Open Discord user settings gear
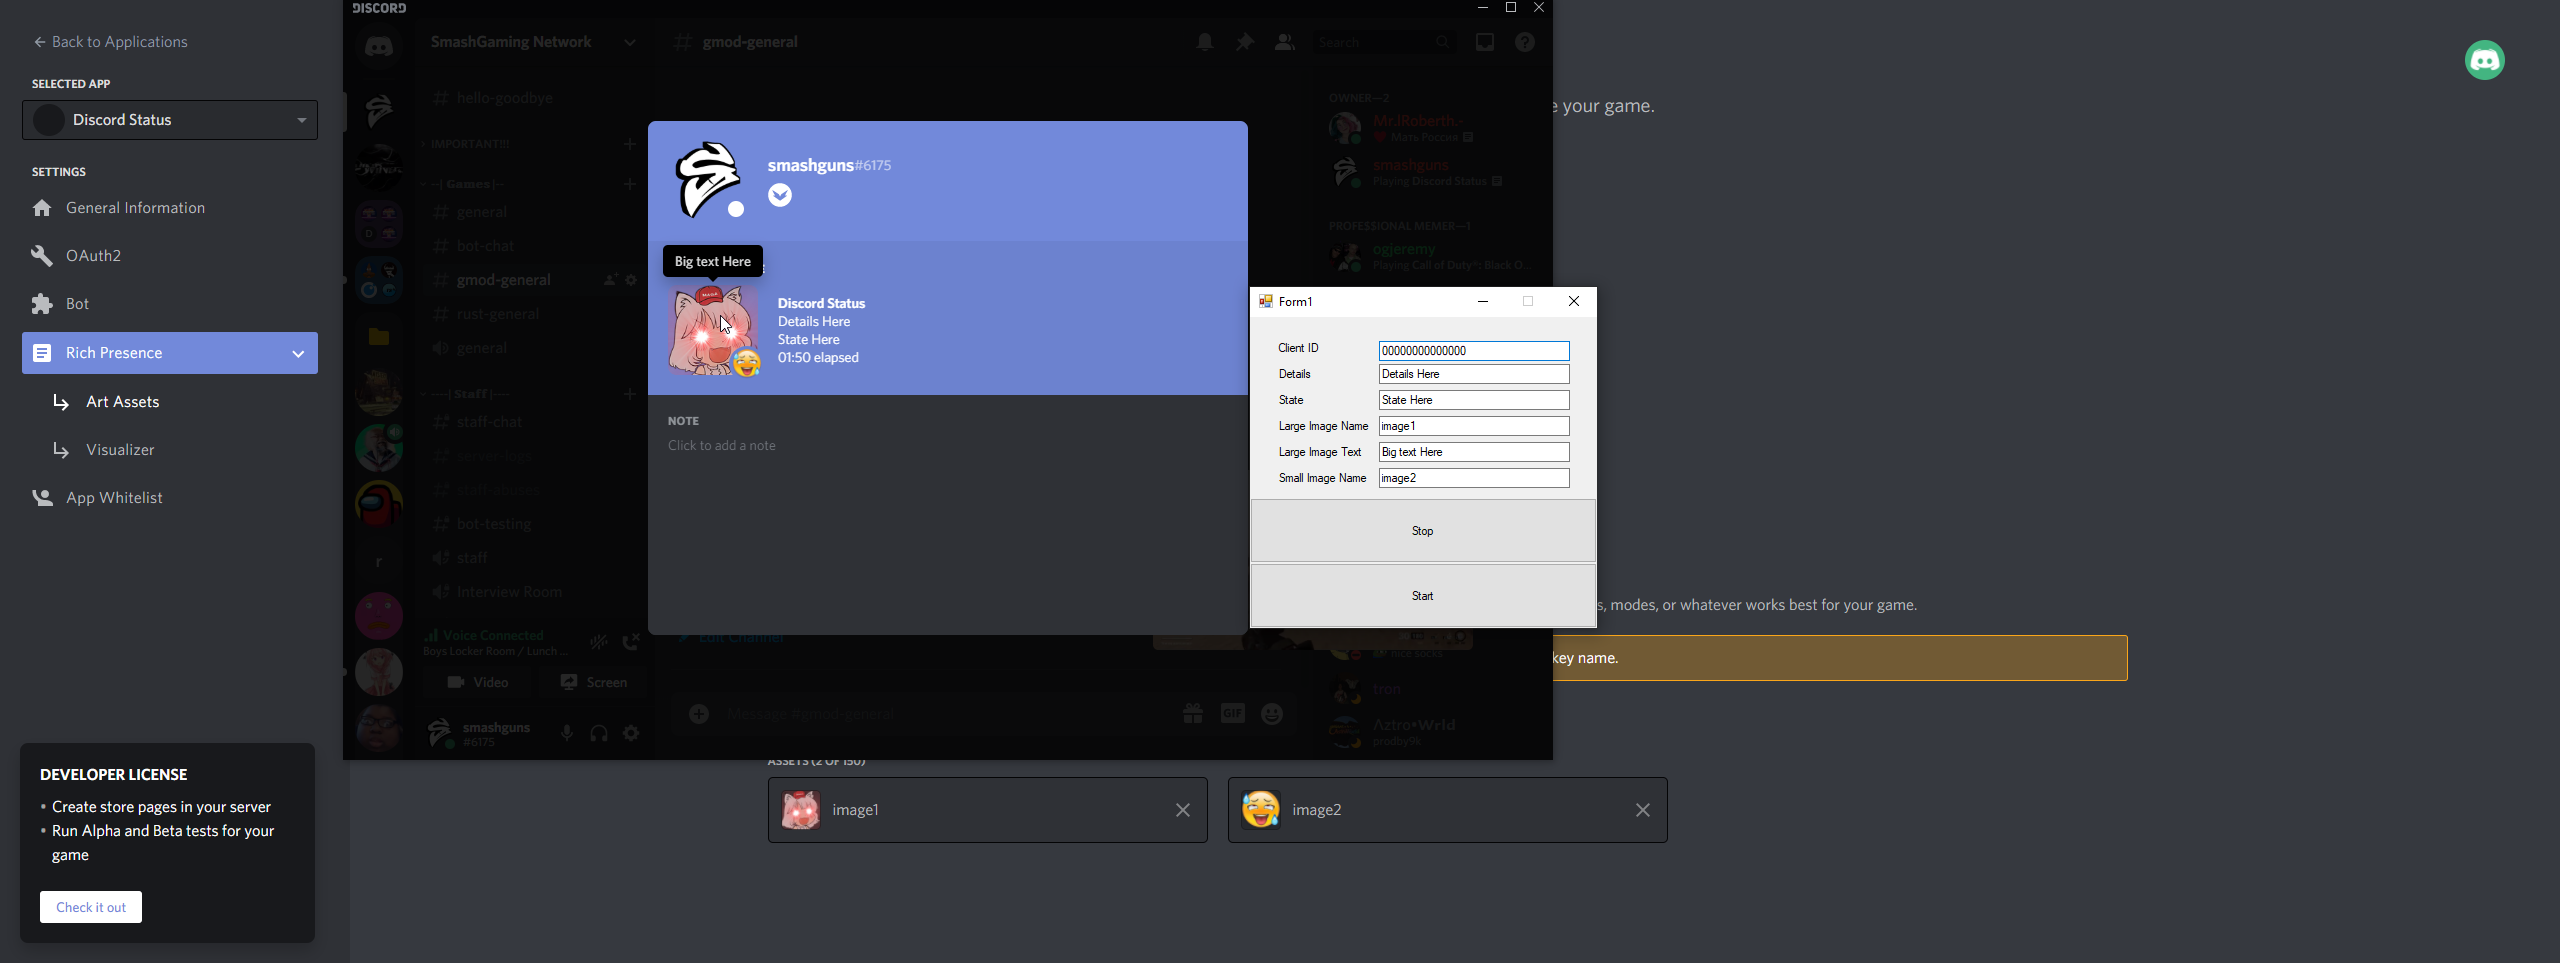 pyautogui.click(x=631, y=734)
